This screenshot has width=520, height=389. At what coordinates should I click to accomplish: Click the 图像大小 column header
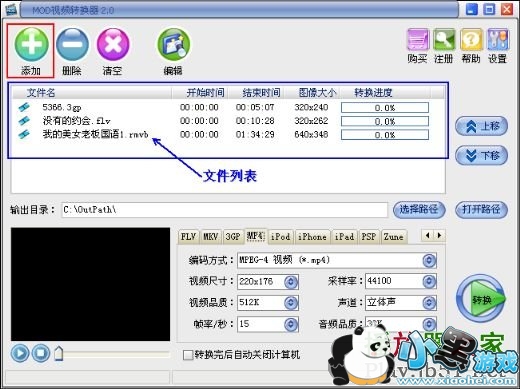click(313, 93)
